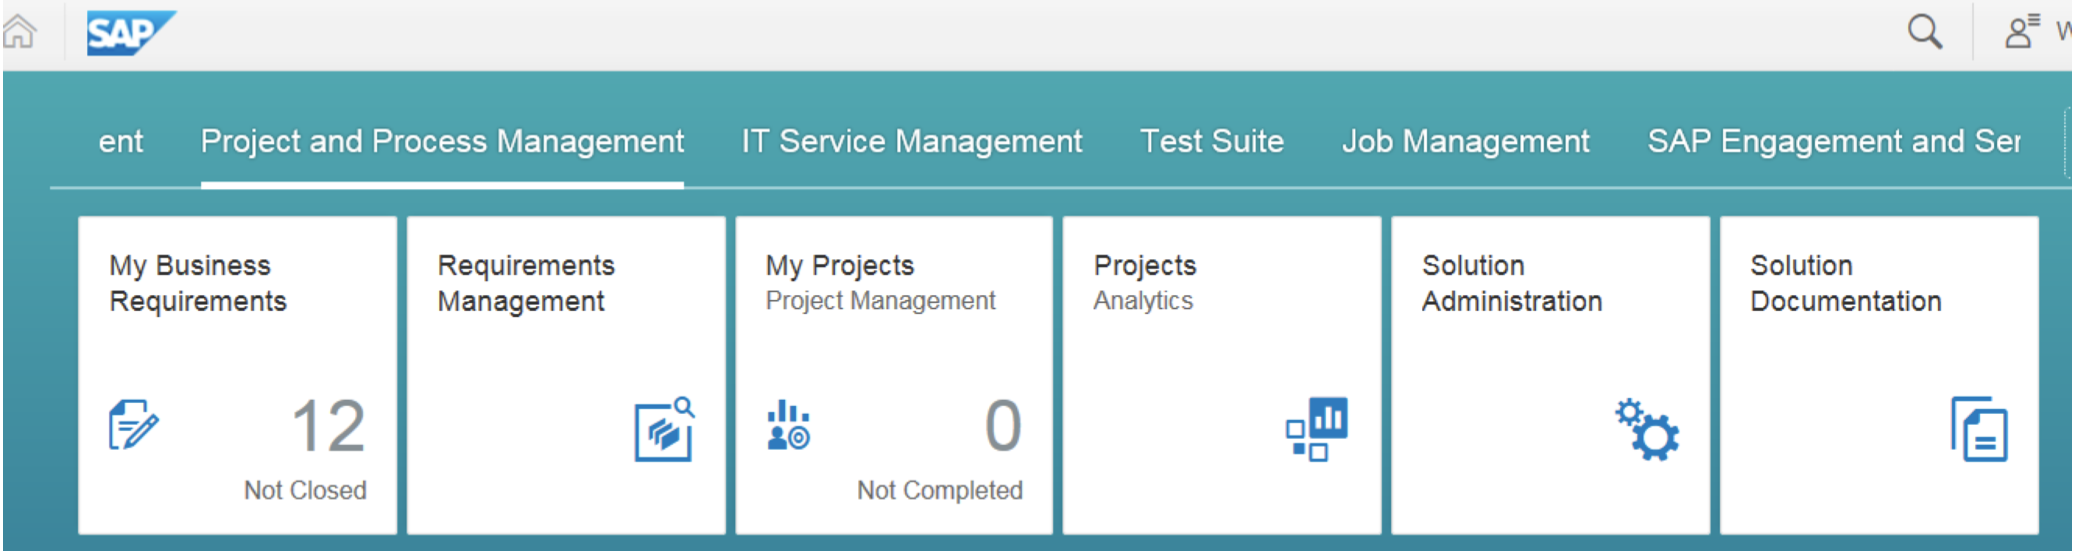Open the Solution Administration tile title
This screenshot has width=2074, height=552.
click(x=1511, y=283)
